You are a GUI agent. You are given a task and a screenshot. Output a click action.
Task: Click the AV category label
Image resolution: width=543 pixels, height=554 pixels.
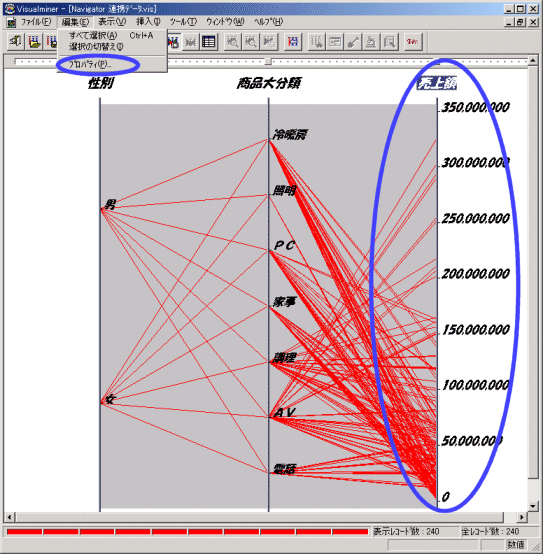(285, 413)
